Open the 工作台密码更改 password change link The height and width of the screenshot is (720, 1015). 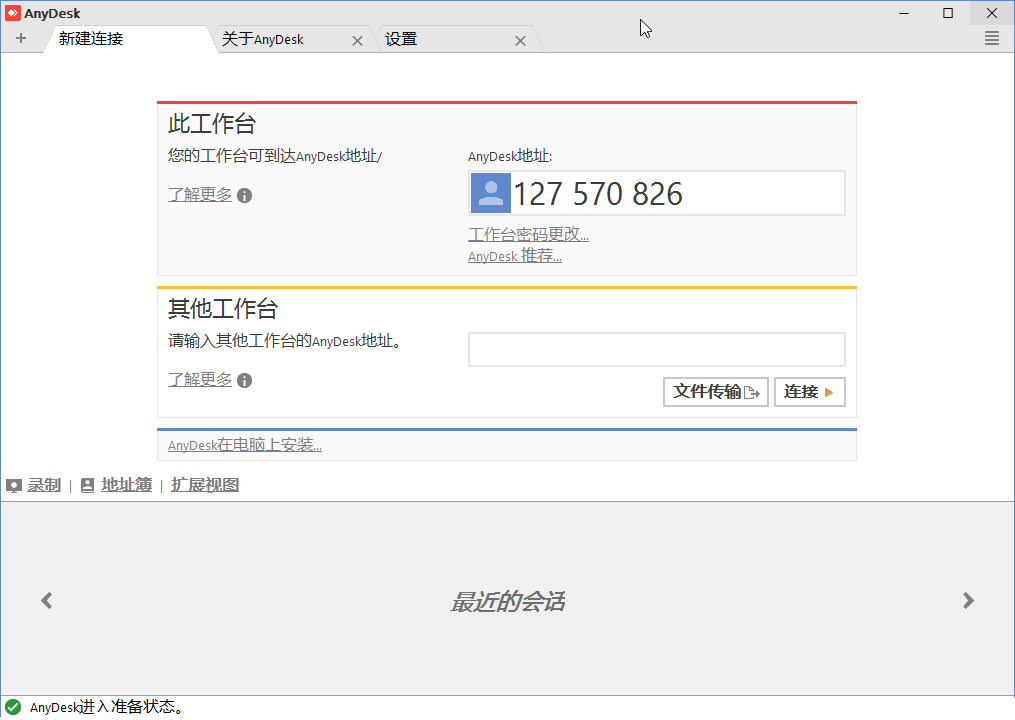(528, 233)
